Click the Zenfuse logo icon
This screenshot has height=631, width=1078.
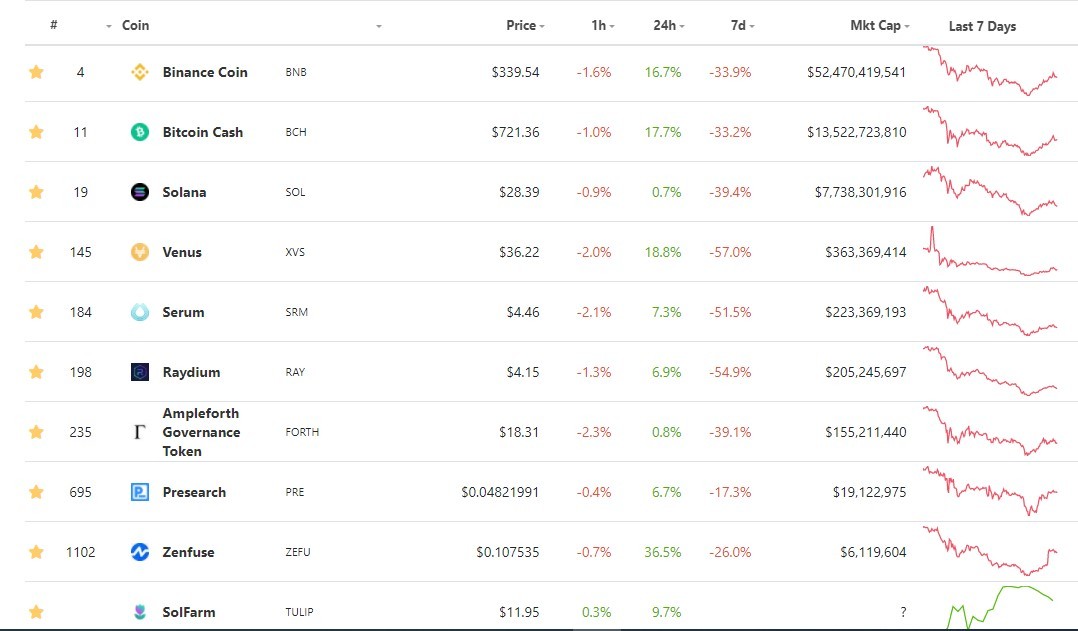tap(140, 552)
